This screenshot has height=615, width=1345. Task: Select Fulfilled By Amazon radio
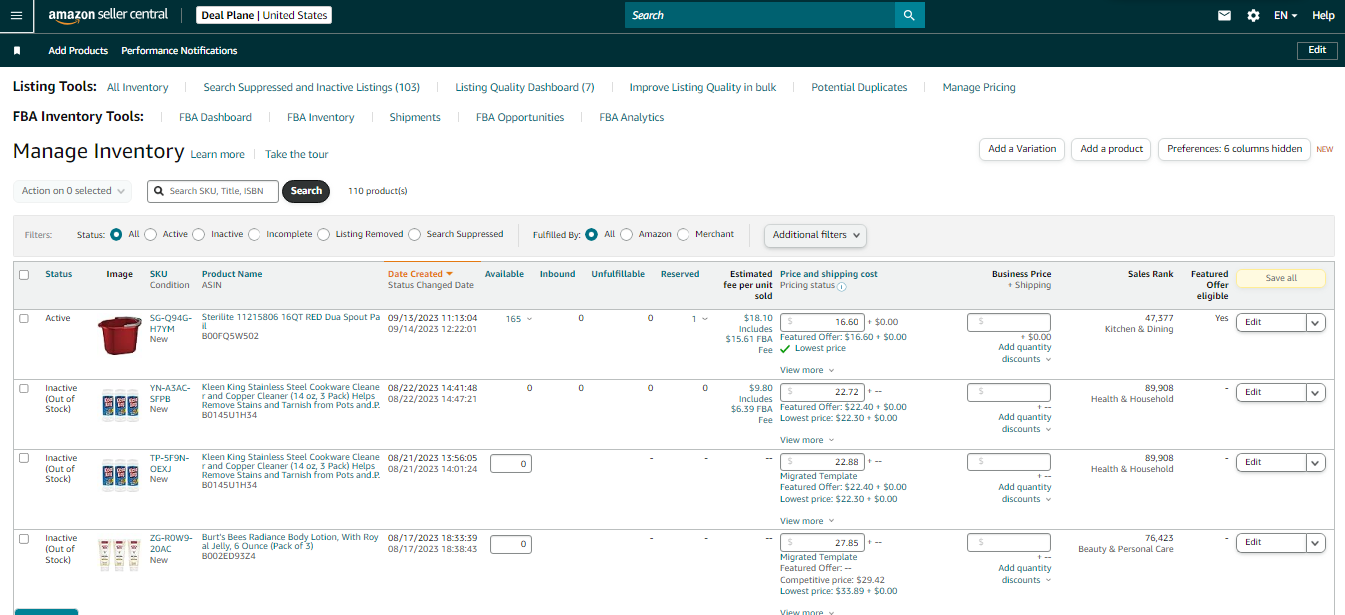tap(626, 234)
